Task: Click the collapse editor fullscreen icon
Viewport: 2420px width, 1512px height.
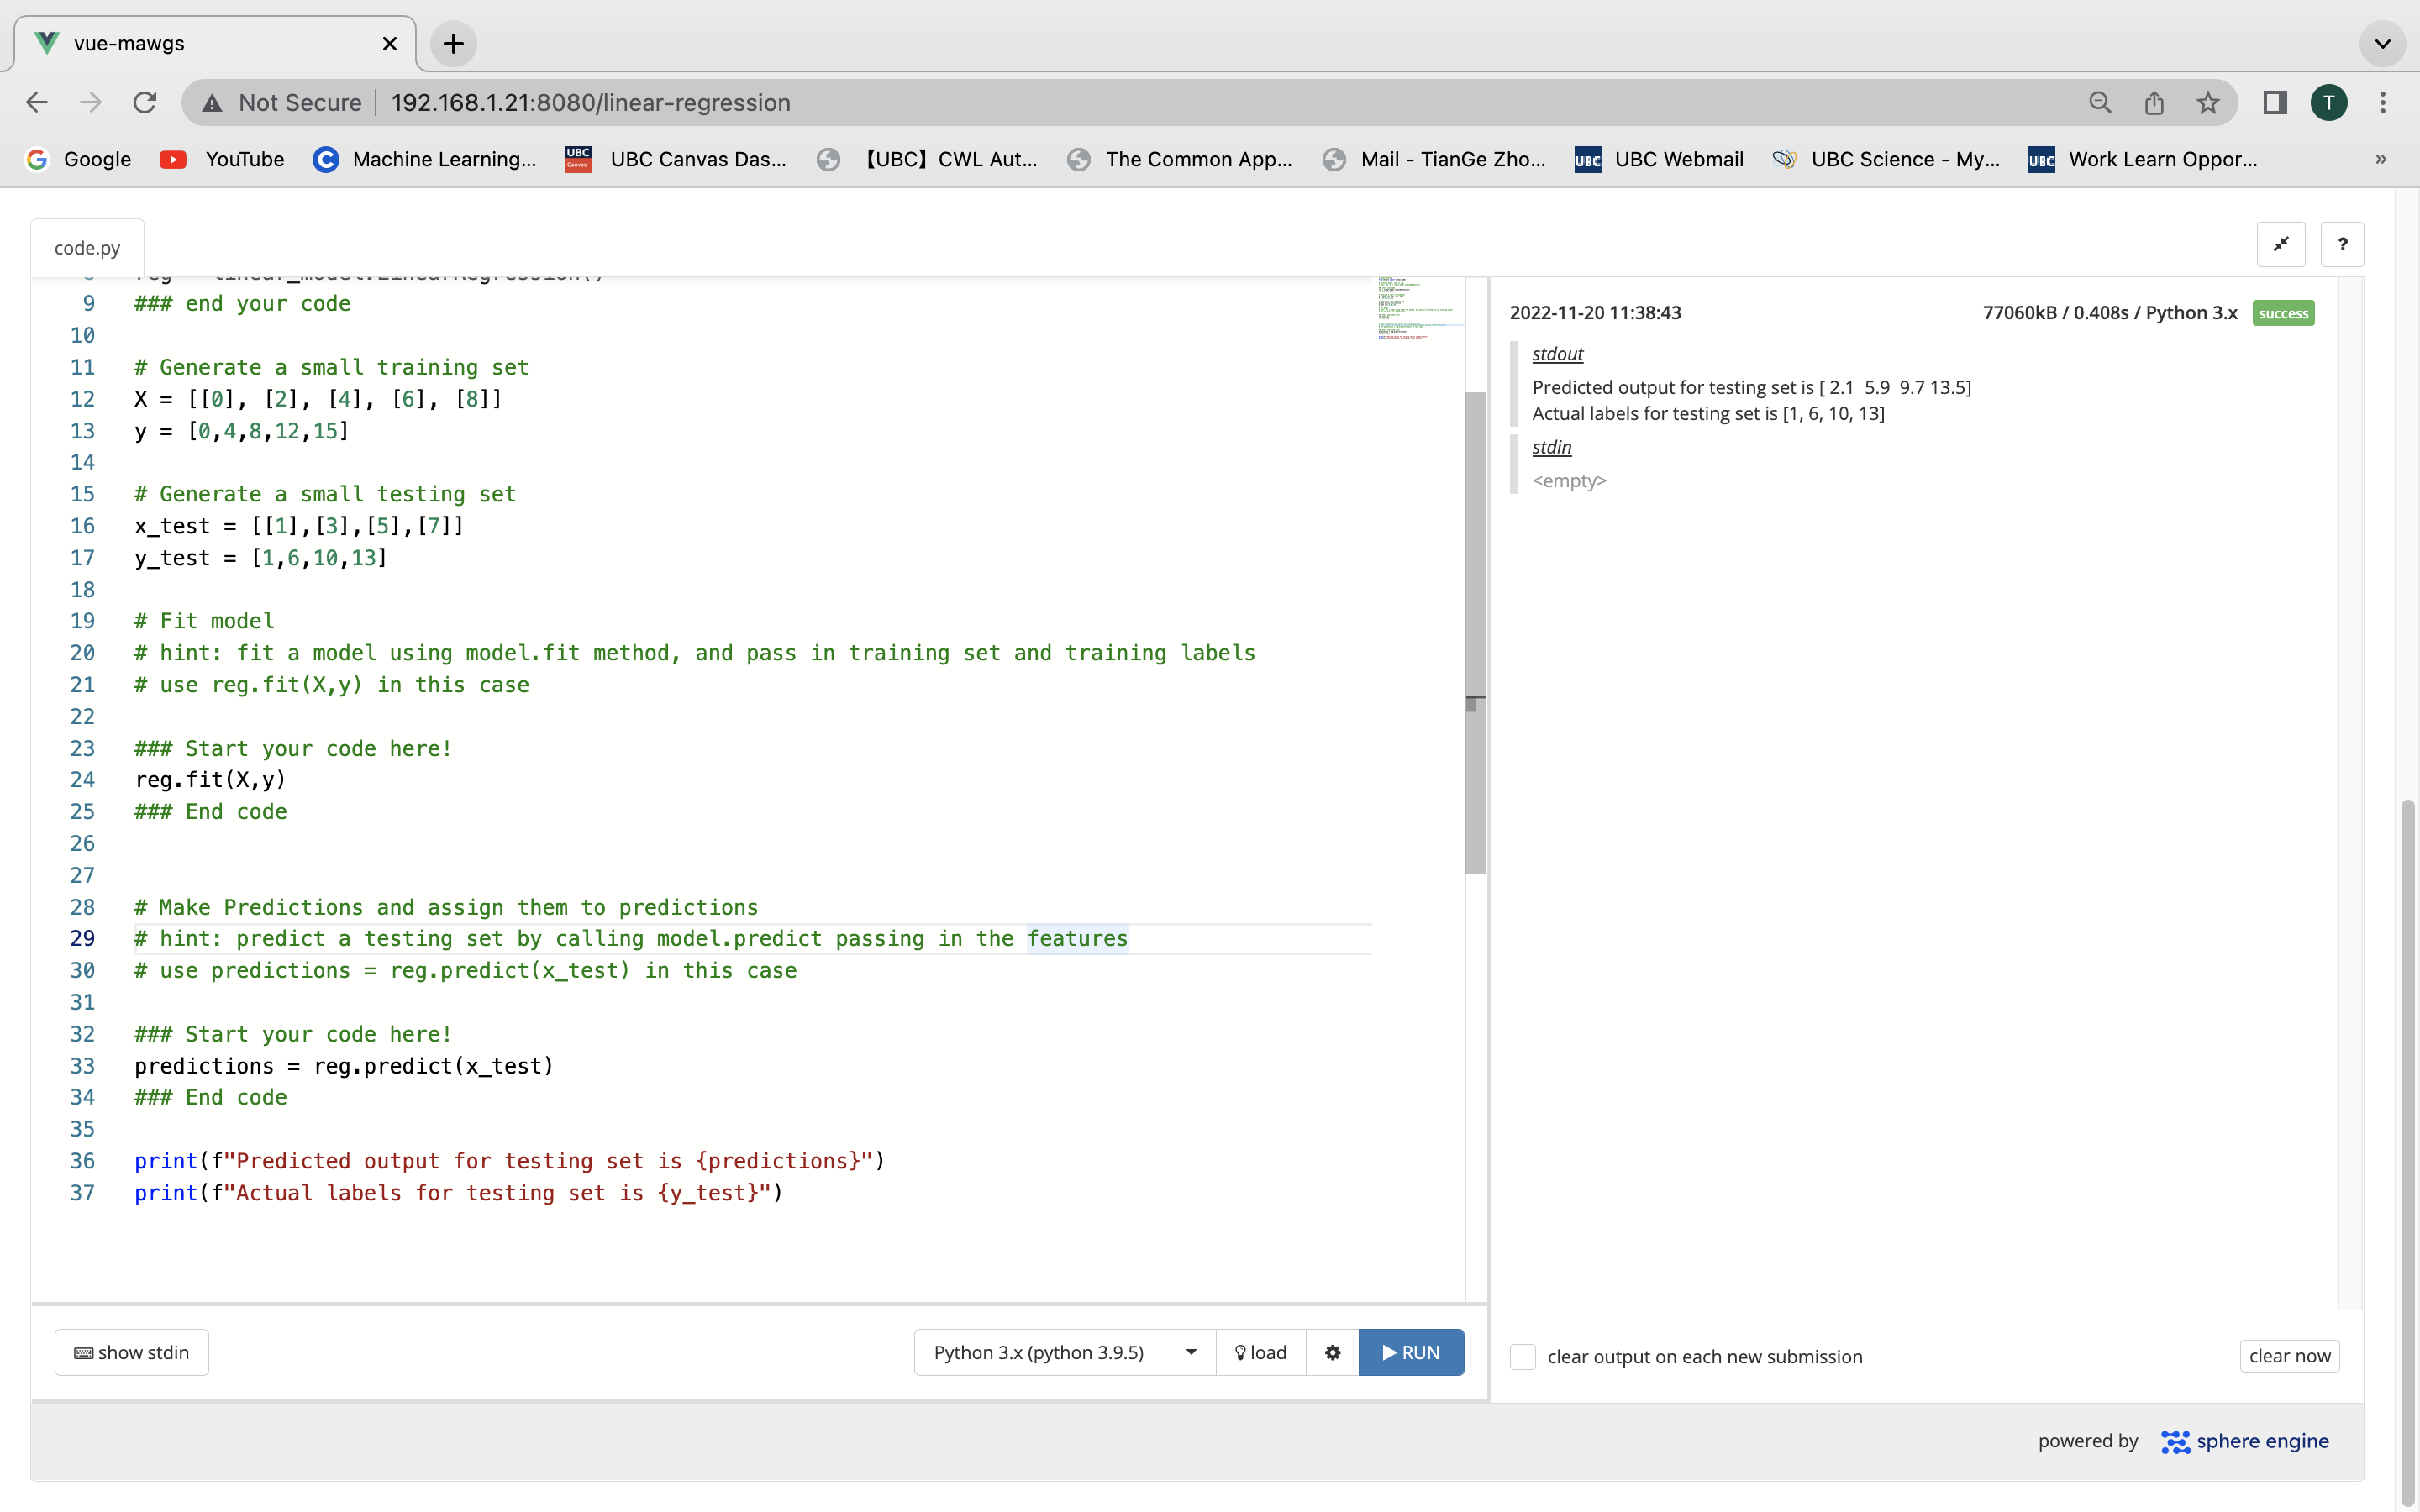Action: pos(2281,244)
